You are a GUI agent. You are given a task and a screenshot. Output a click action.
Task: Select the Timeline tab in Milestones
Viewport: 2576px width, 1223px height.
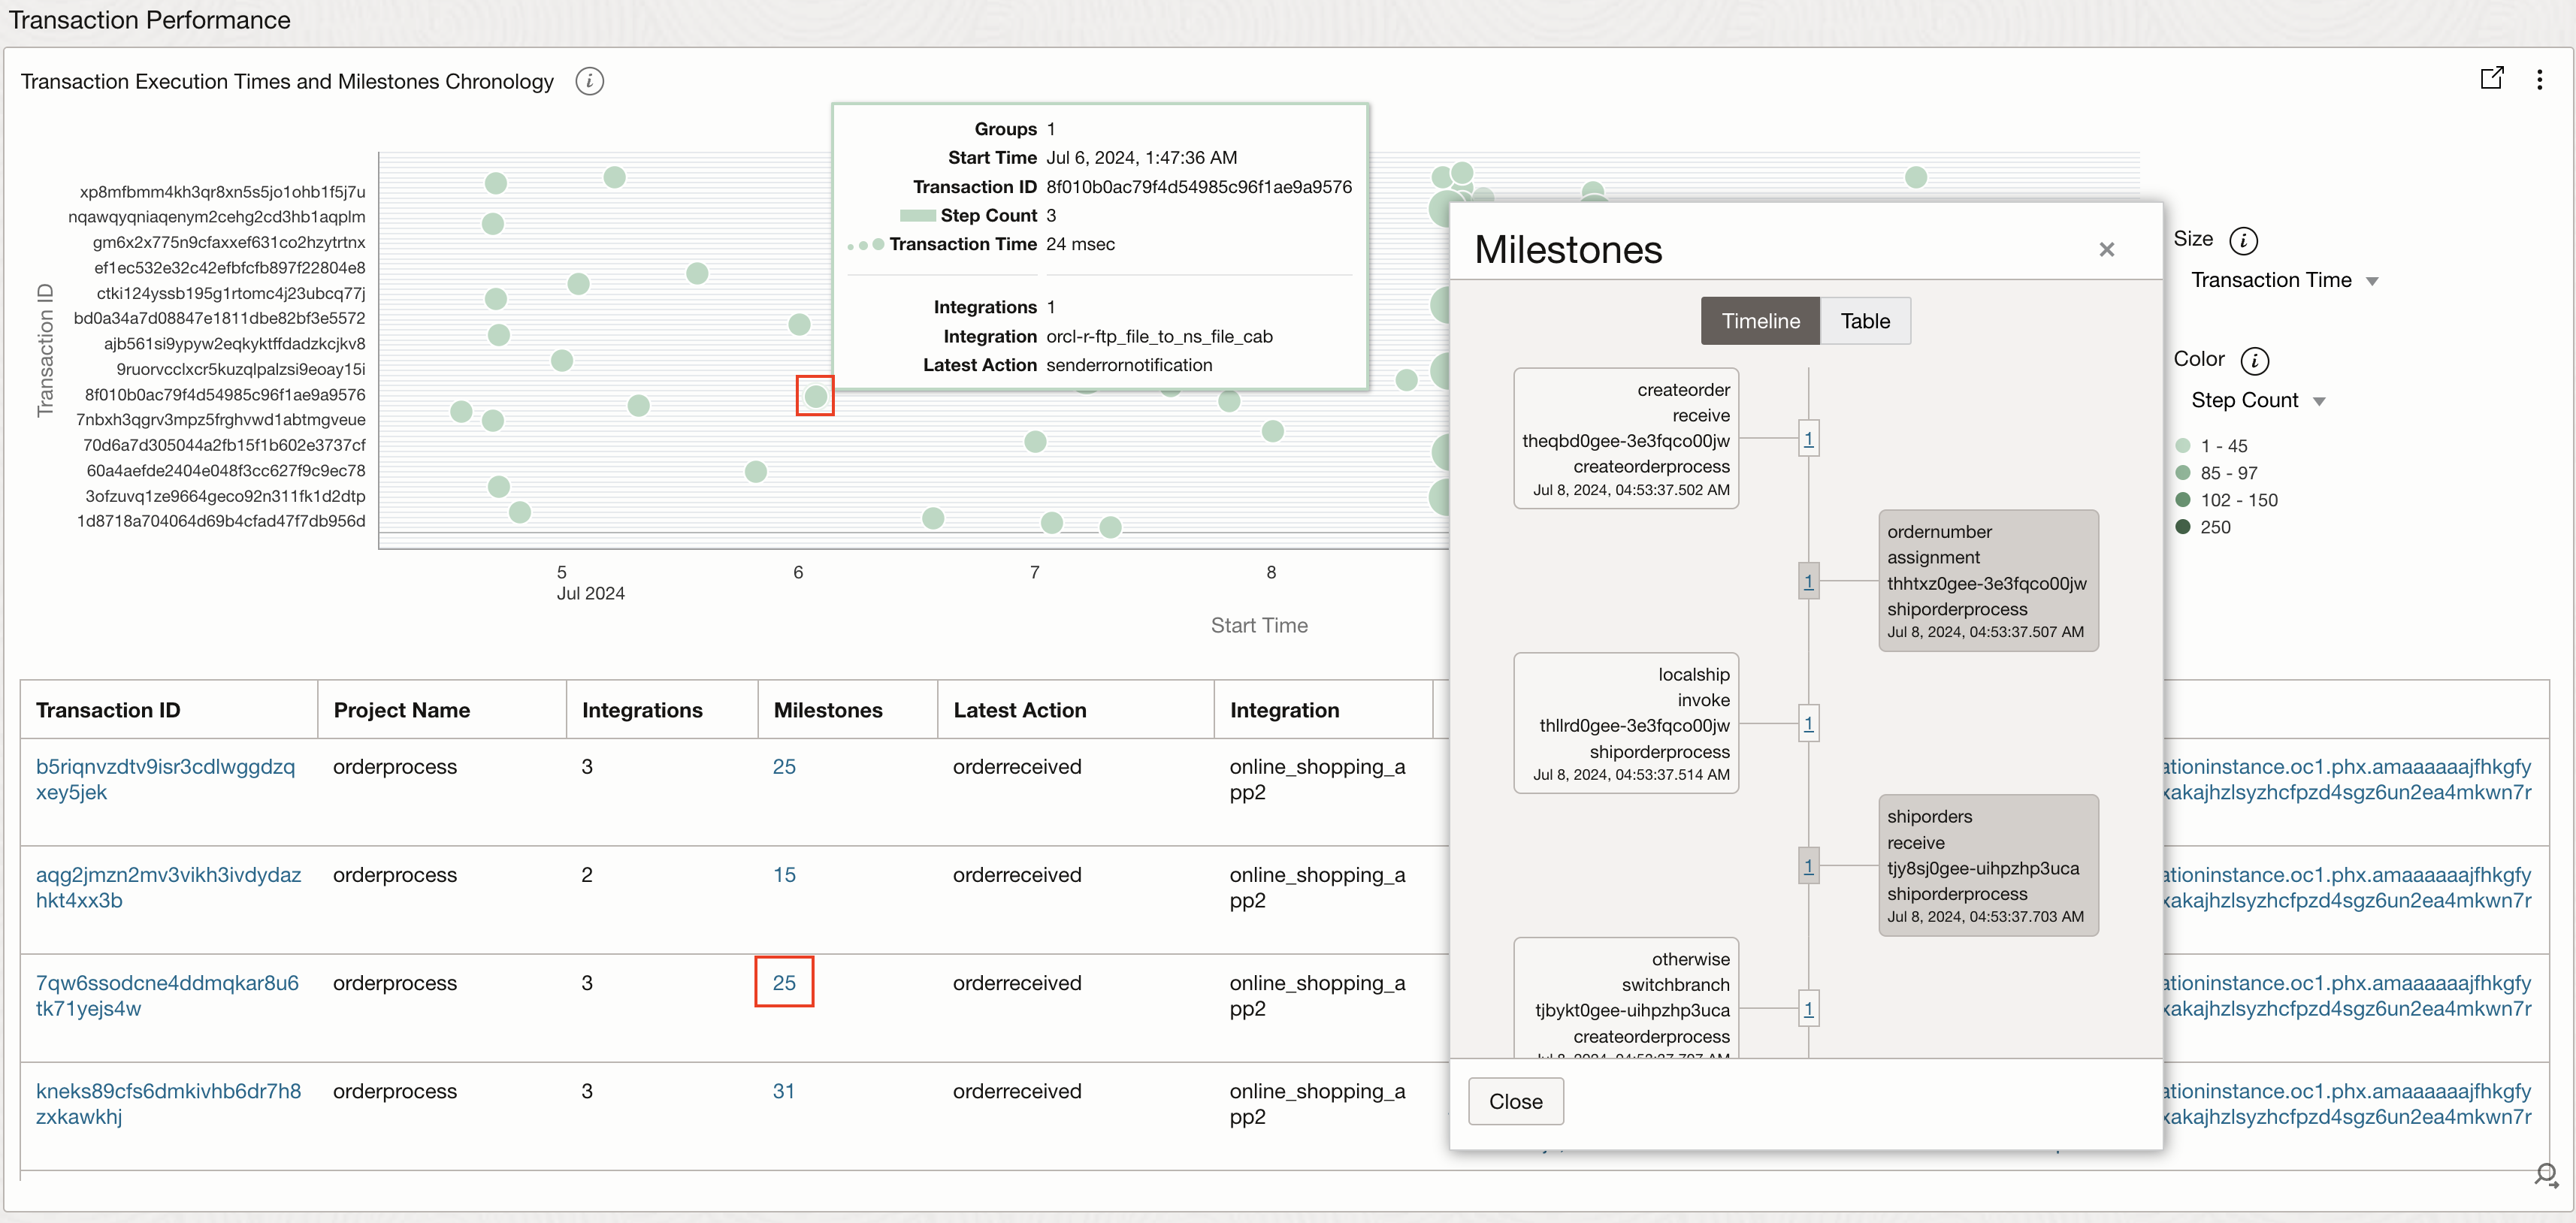pyautogui.click(x=1760, y=321)
